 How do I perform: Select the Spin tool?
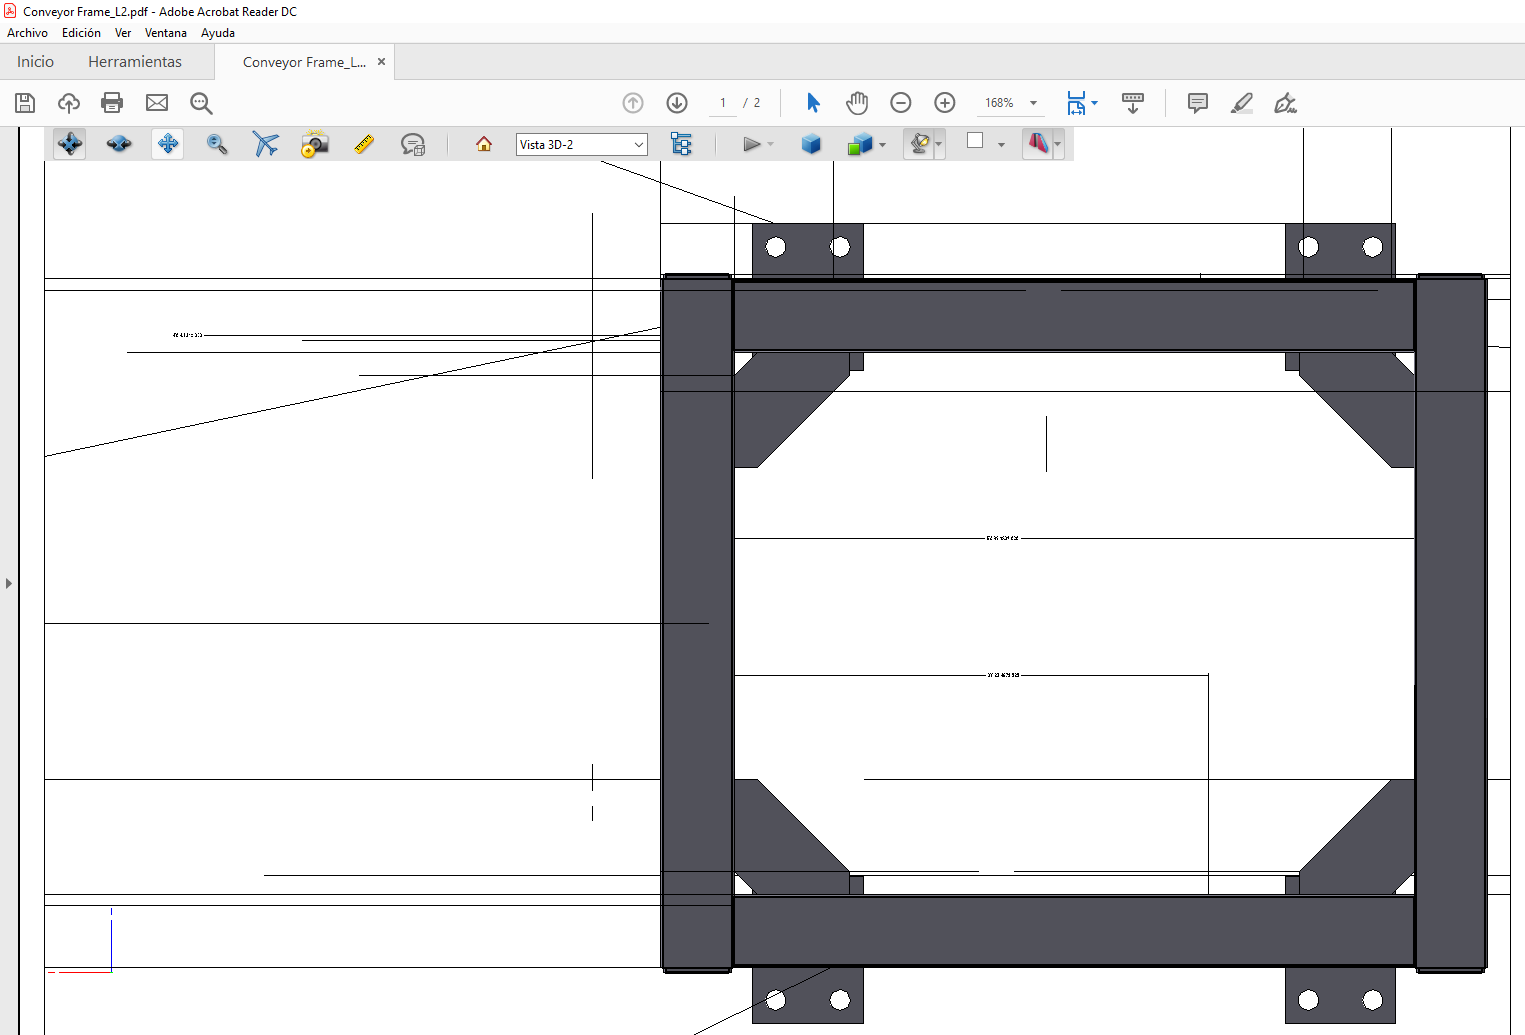tap(119, 143)
